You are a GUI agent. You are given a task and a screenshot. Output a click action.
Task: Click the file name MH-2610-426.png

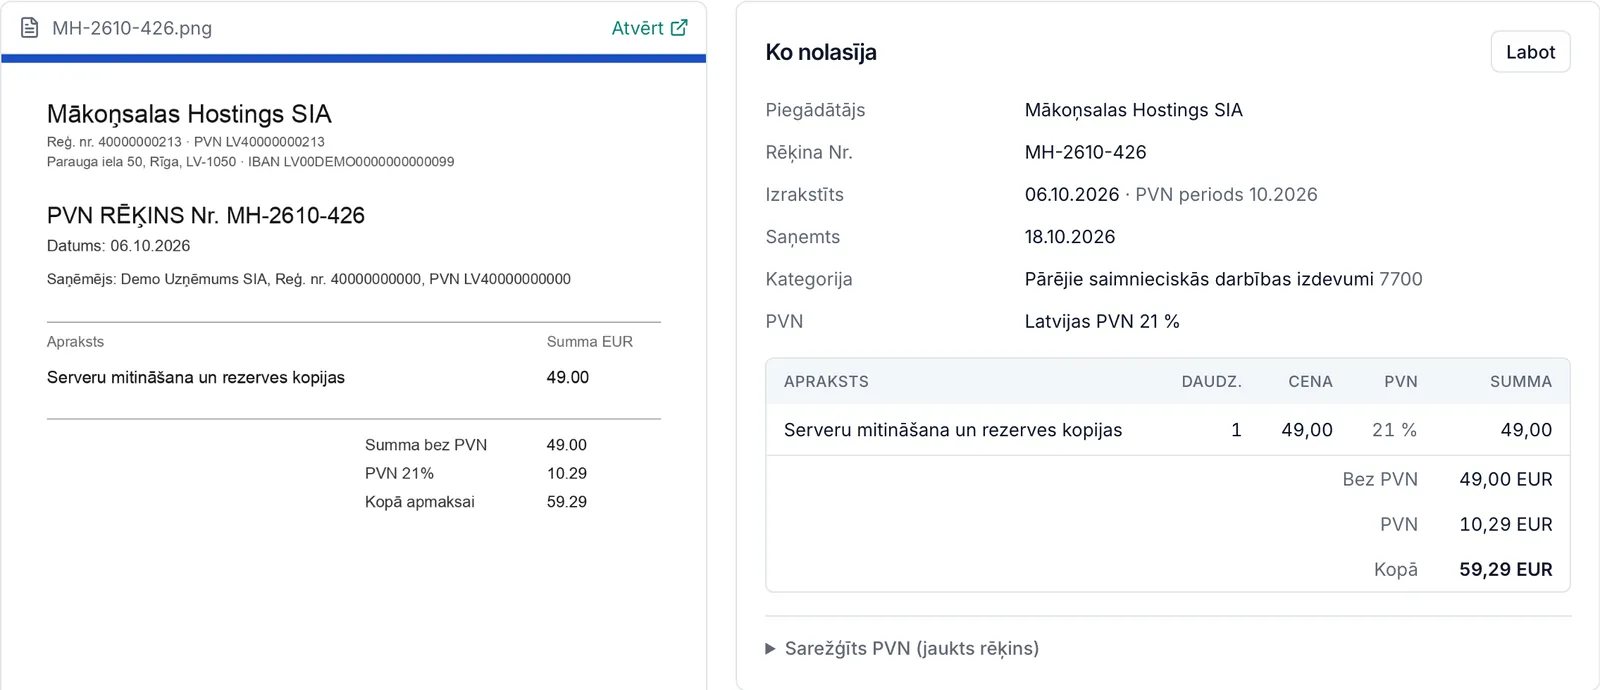pyautogui.click(x=132, y=28)
